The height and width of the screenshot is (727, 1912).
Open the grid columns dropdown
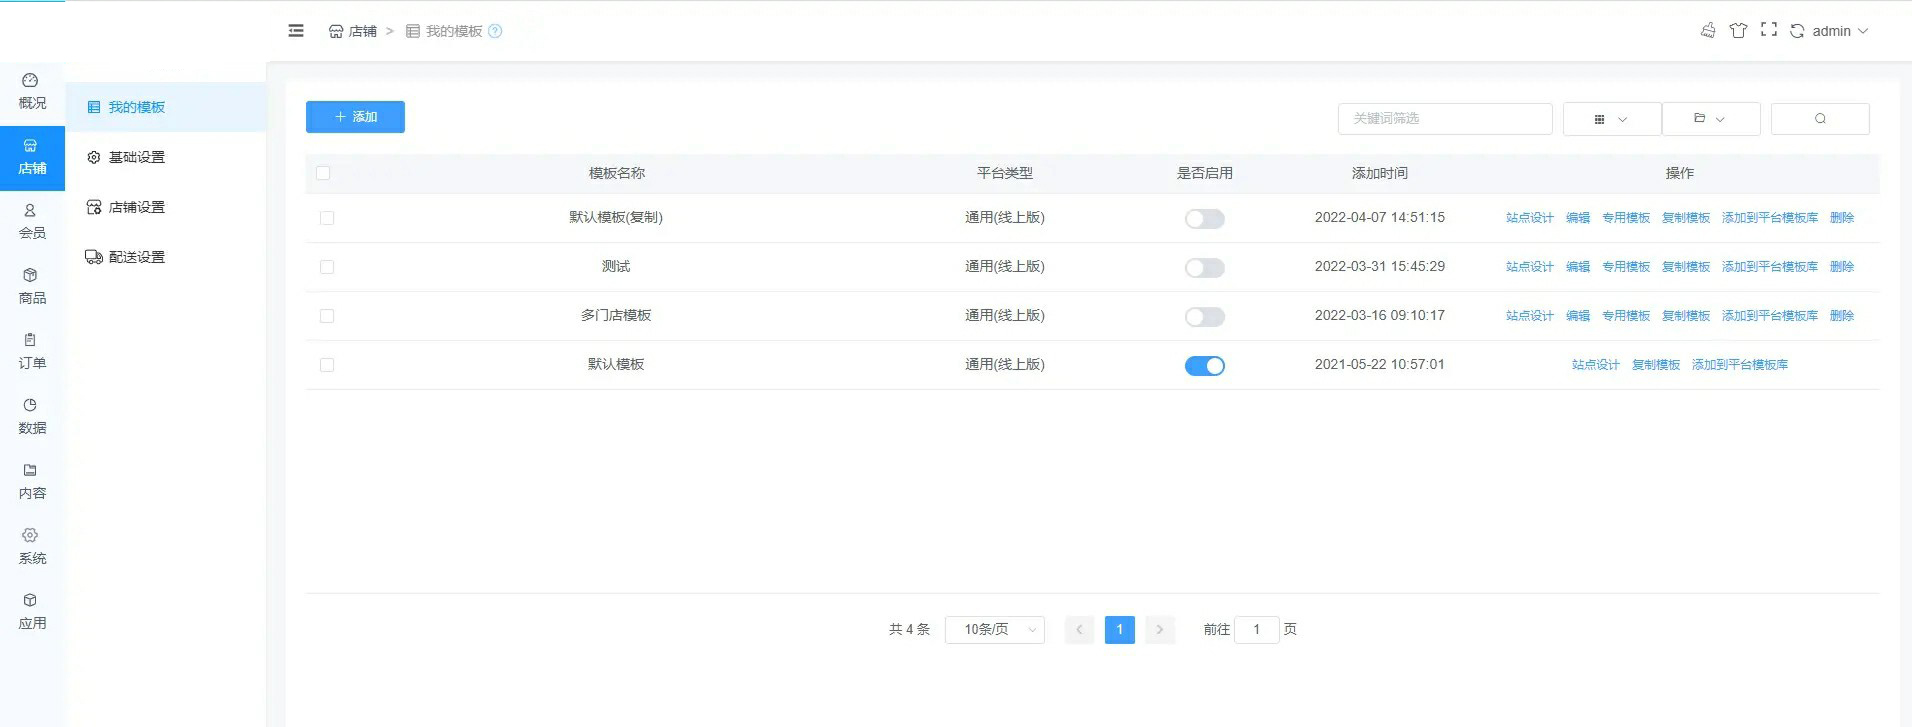[x=1611, y=119]
